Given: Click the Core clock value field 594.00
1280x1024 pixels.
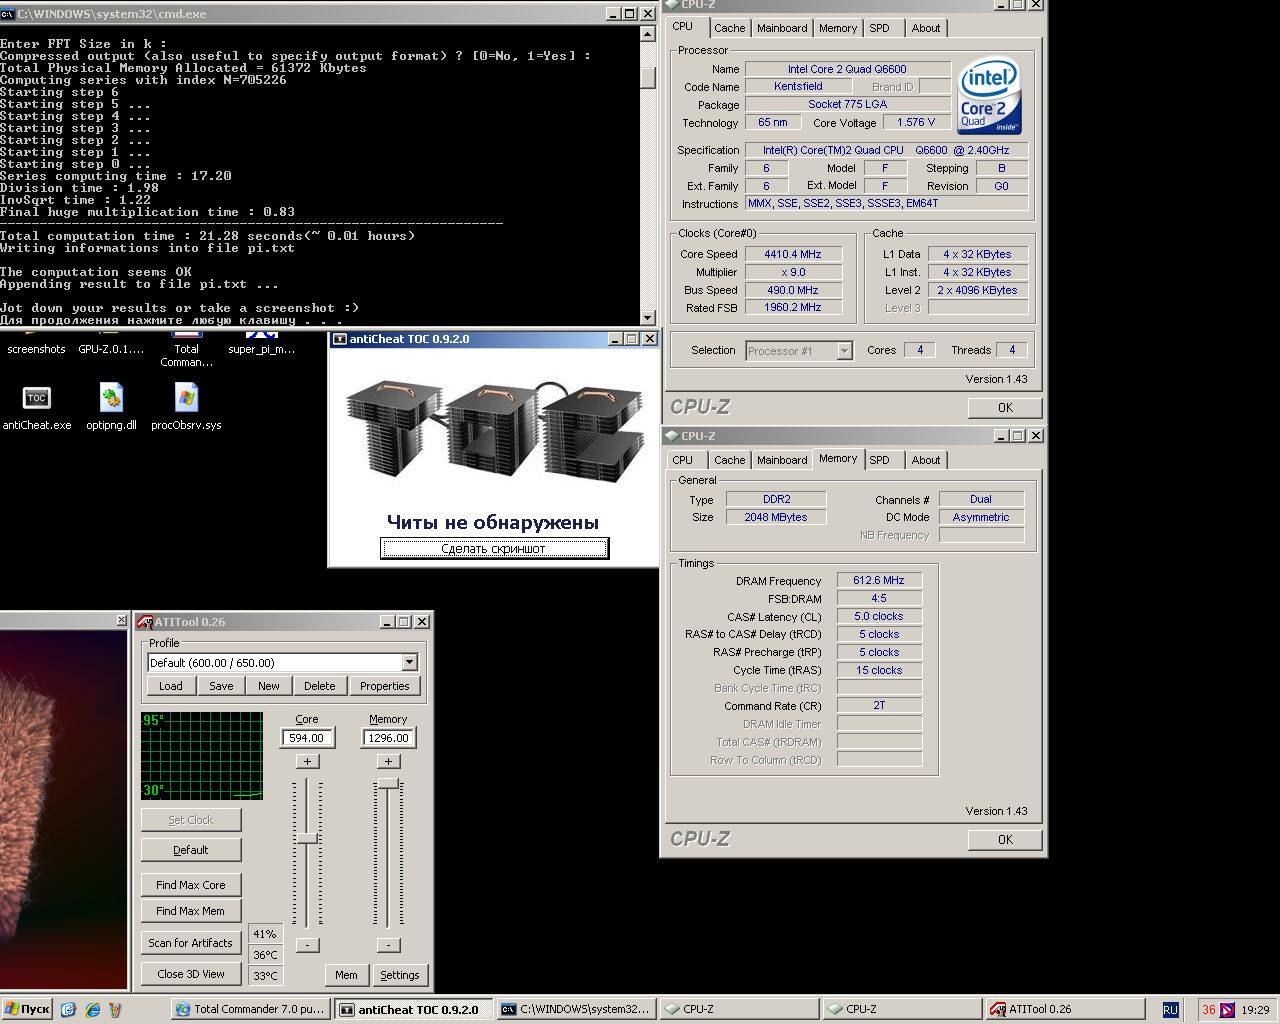Looking at the screenshot, I should pos(307,738).
